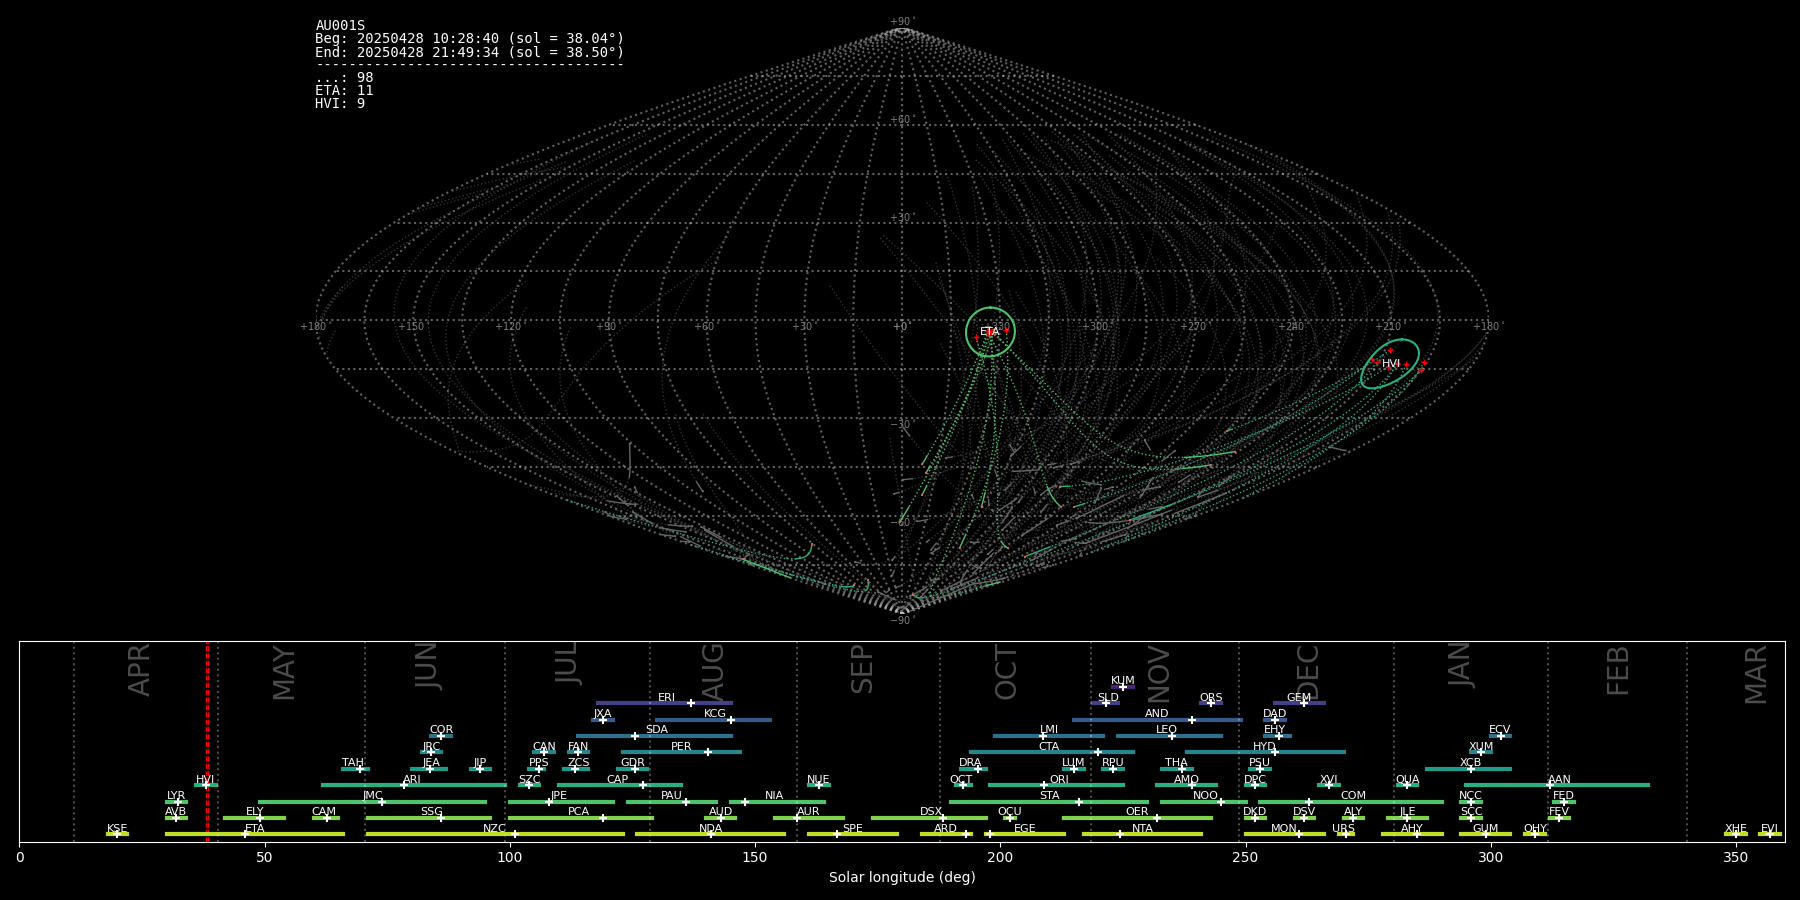
Task: Click the XCB shower label
Action: 1470,763
